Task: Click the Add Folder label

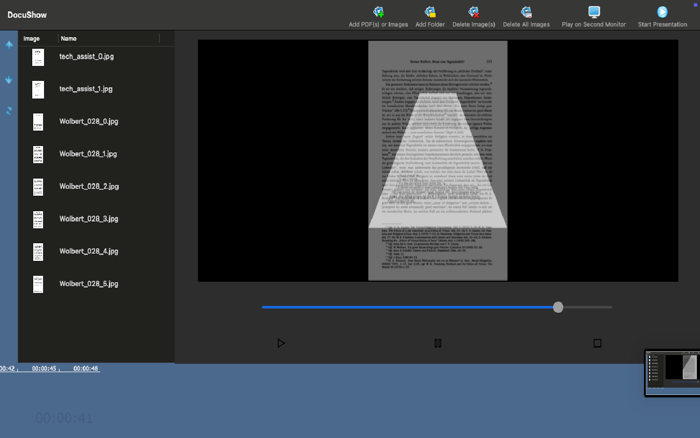Action: pyautogui.click(x=430, y=25)
